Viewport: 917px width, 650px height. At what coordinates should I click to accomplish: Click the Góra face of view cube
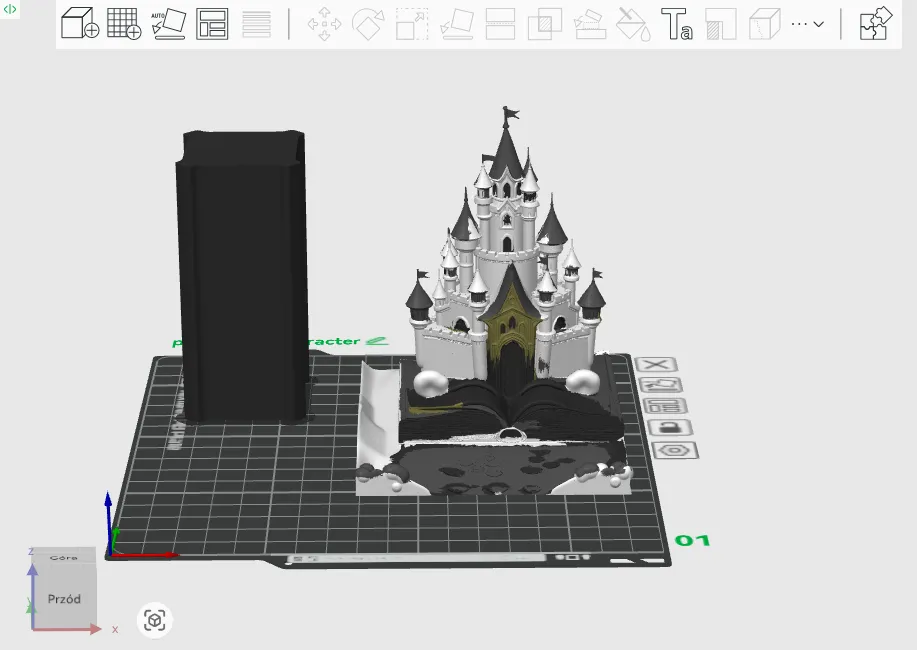(63, 558)
